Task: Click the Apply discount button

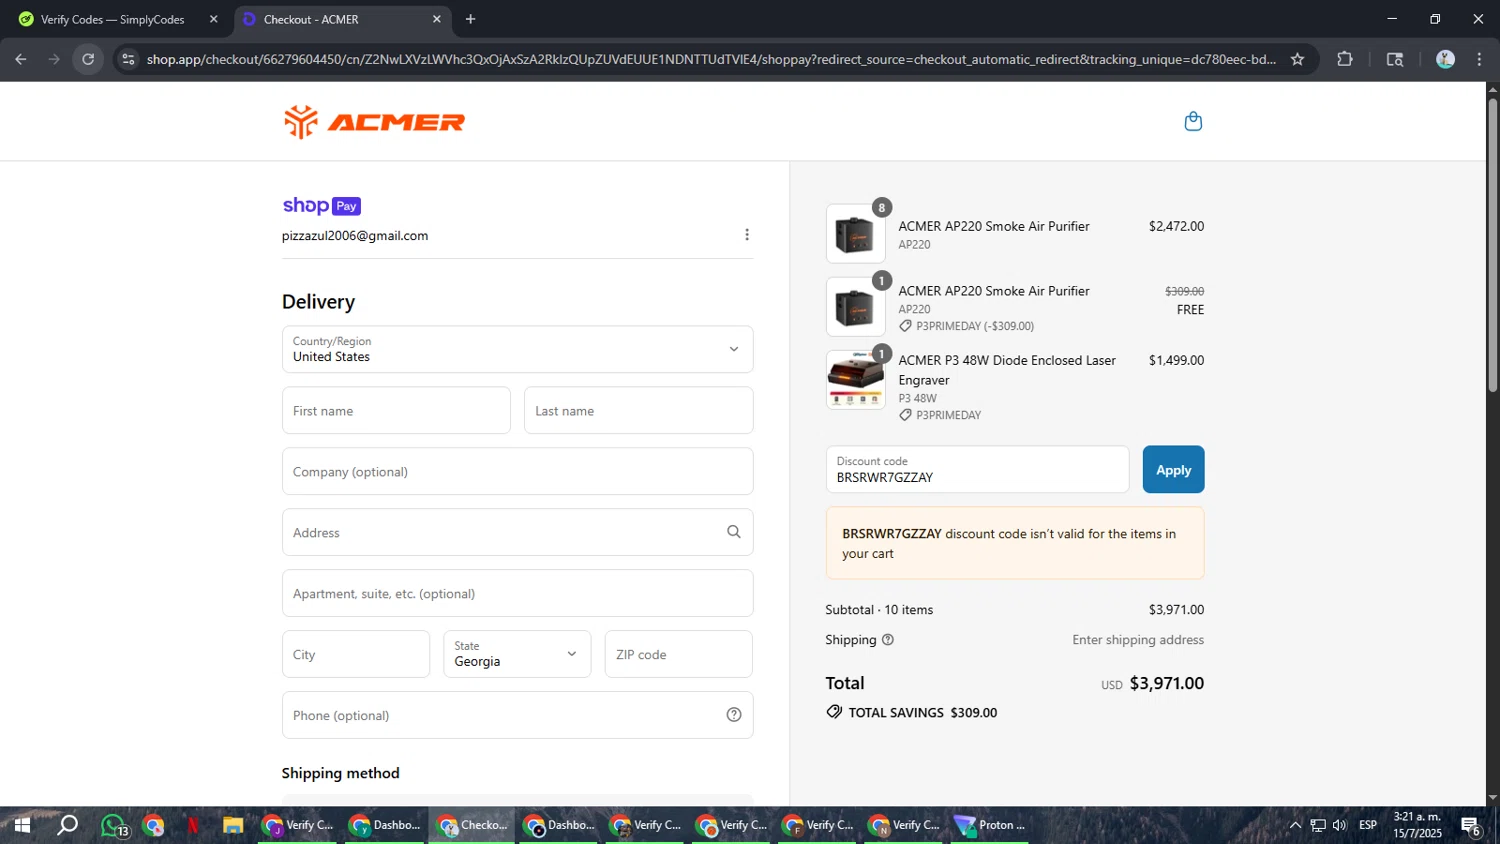Action: coord(1173,469)
